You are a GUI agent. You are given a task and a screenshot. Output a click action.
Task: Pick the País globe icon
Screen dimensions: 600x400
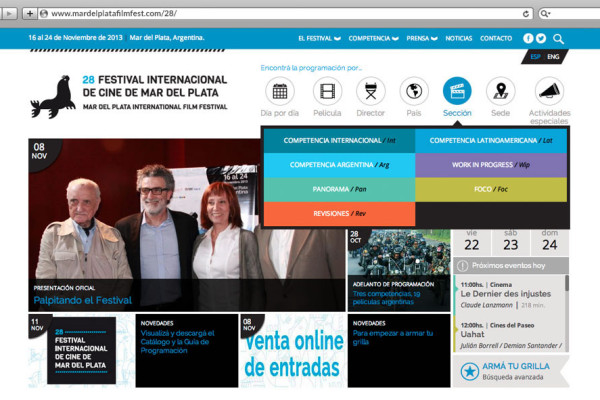[x=414, y=91]
